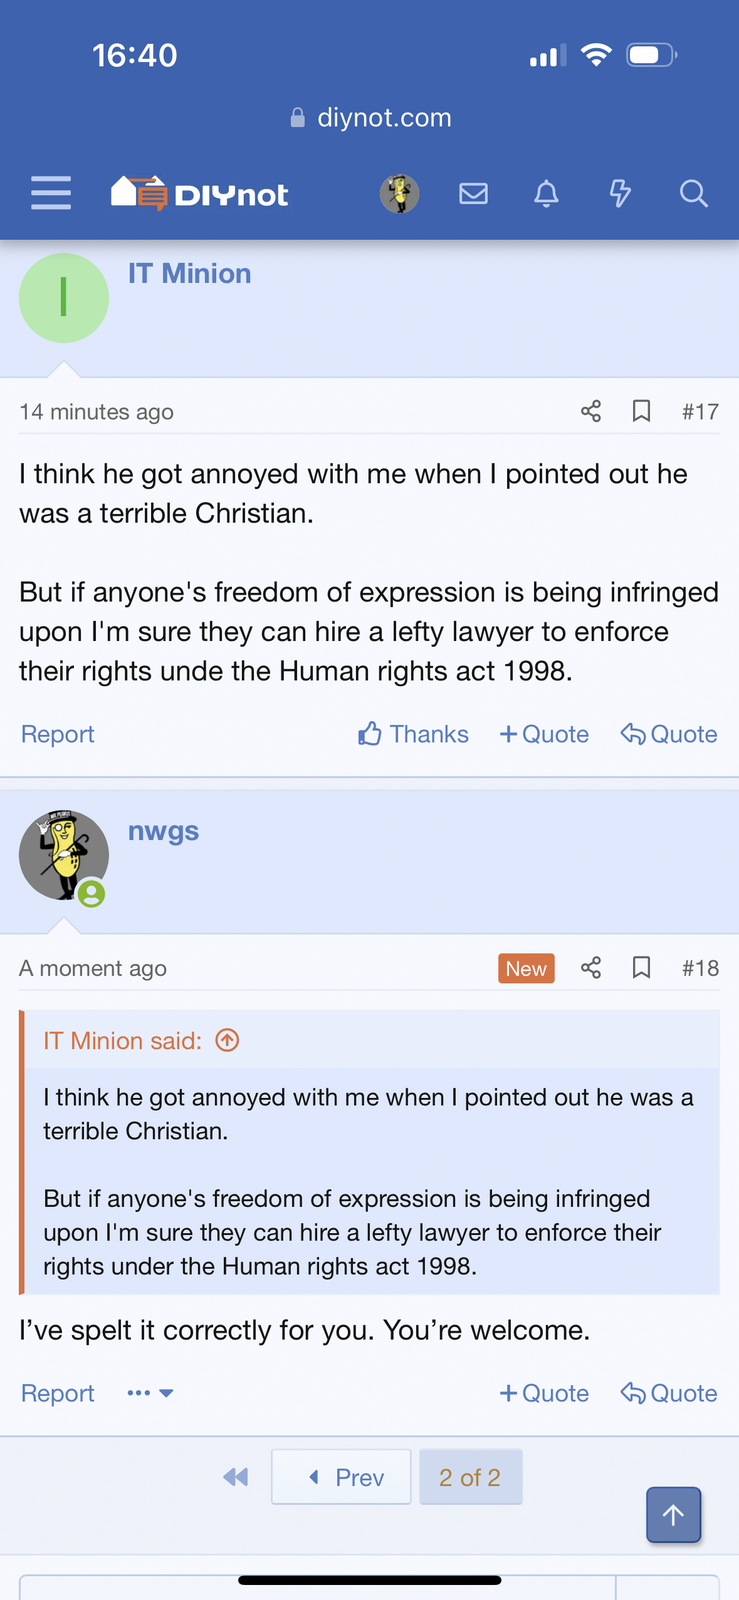This screenshot has width=739, height=1600.
Task: Open your profile avatar in the header
Action: pos(399,194)
